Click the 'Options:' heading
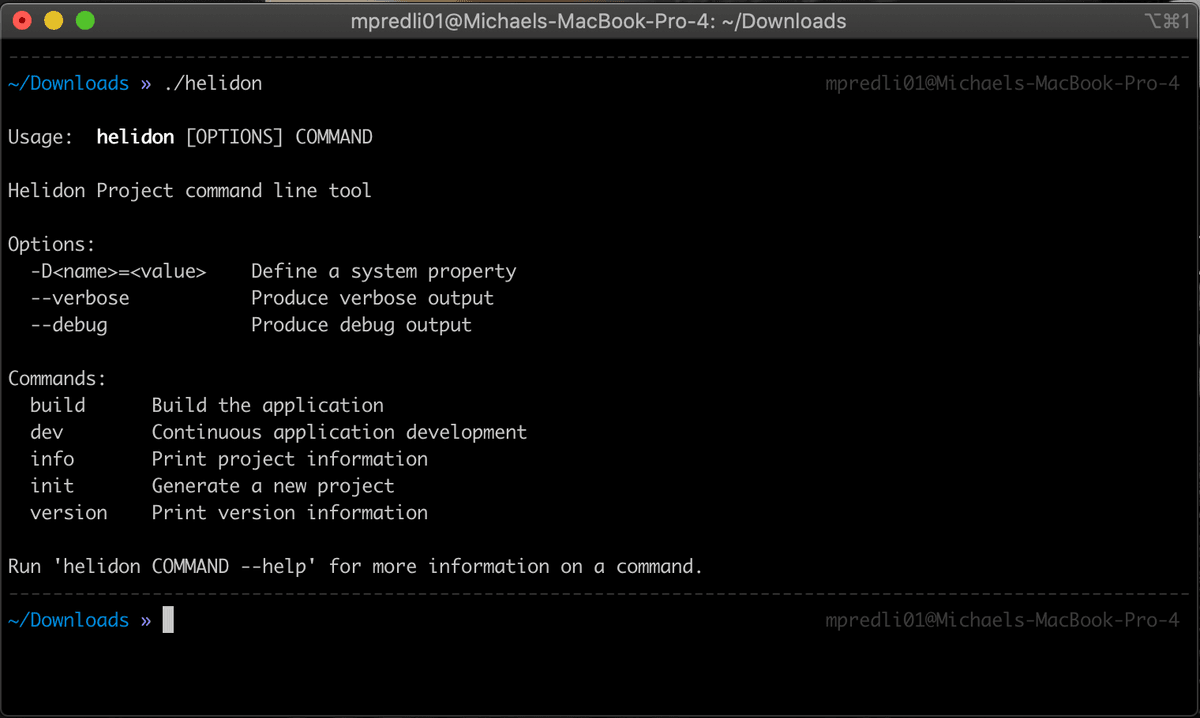This screenshot has height=718, width=1200. click(x=51, y=244)
